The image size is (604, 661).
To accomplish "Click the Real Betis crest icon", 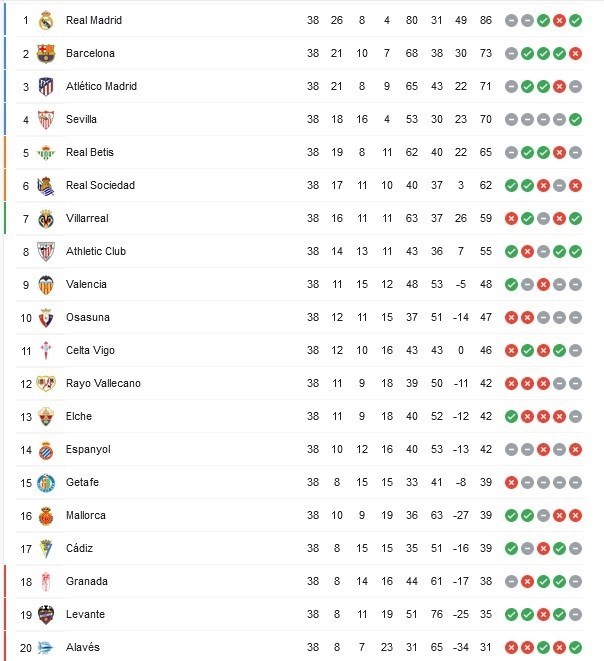I will click(45, 152).
